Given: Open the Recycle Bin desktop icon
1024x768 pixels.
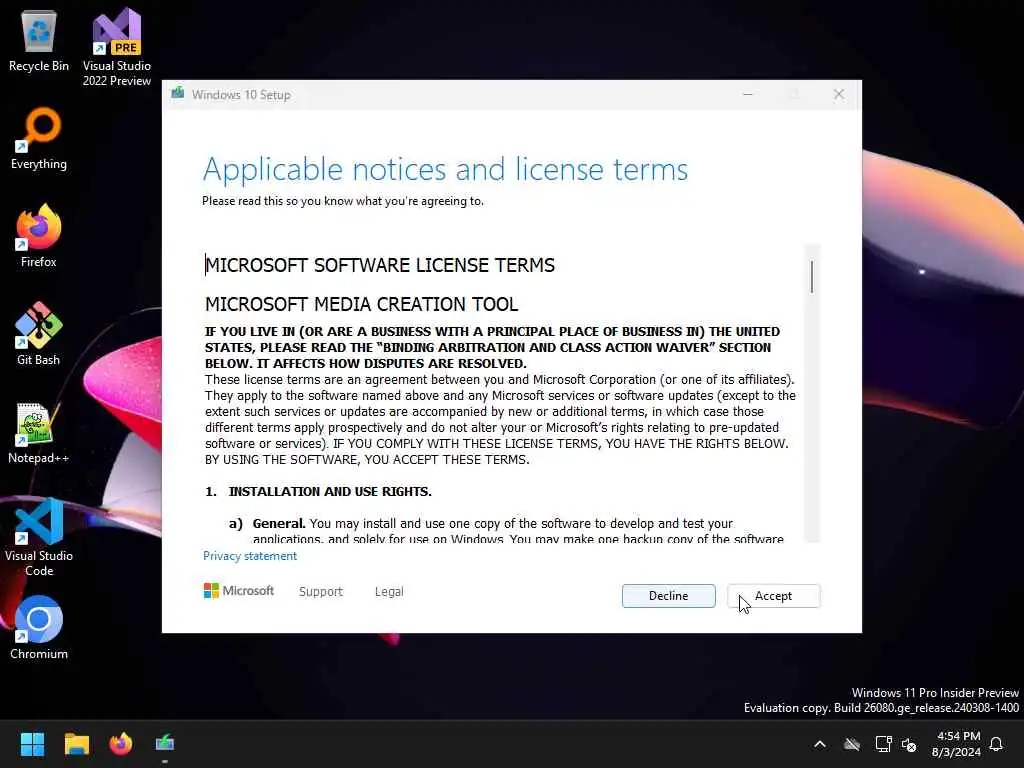Looking at the screenshot, I should click(39, 40).
